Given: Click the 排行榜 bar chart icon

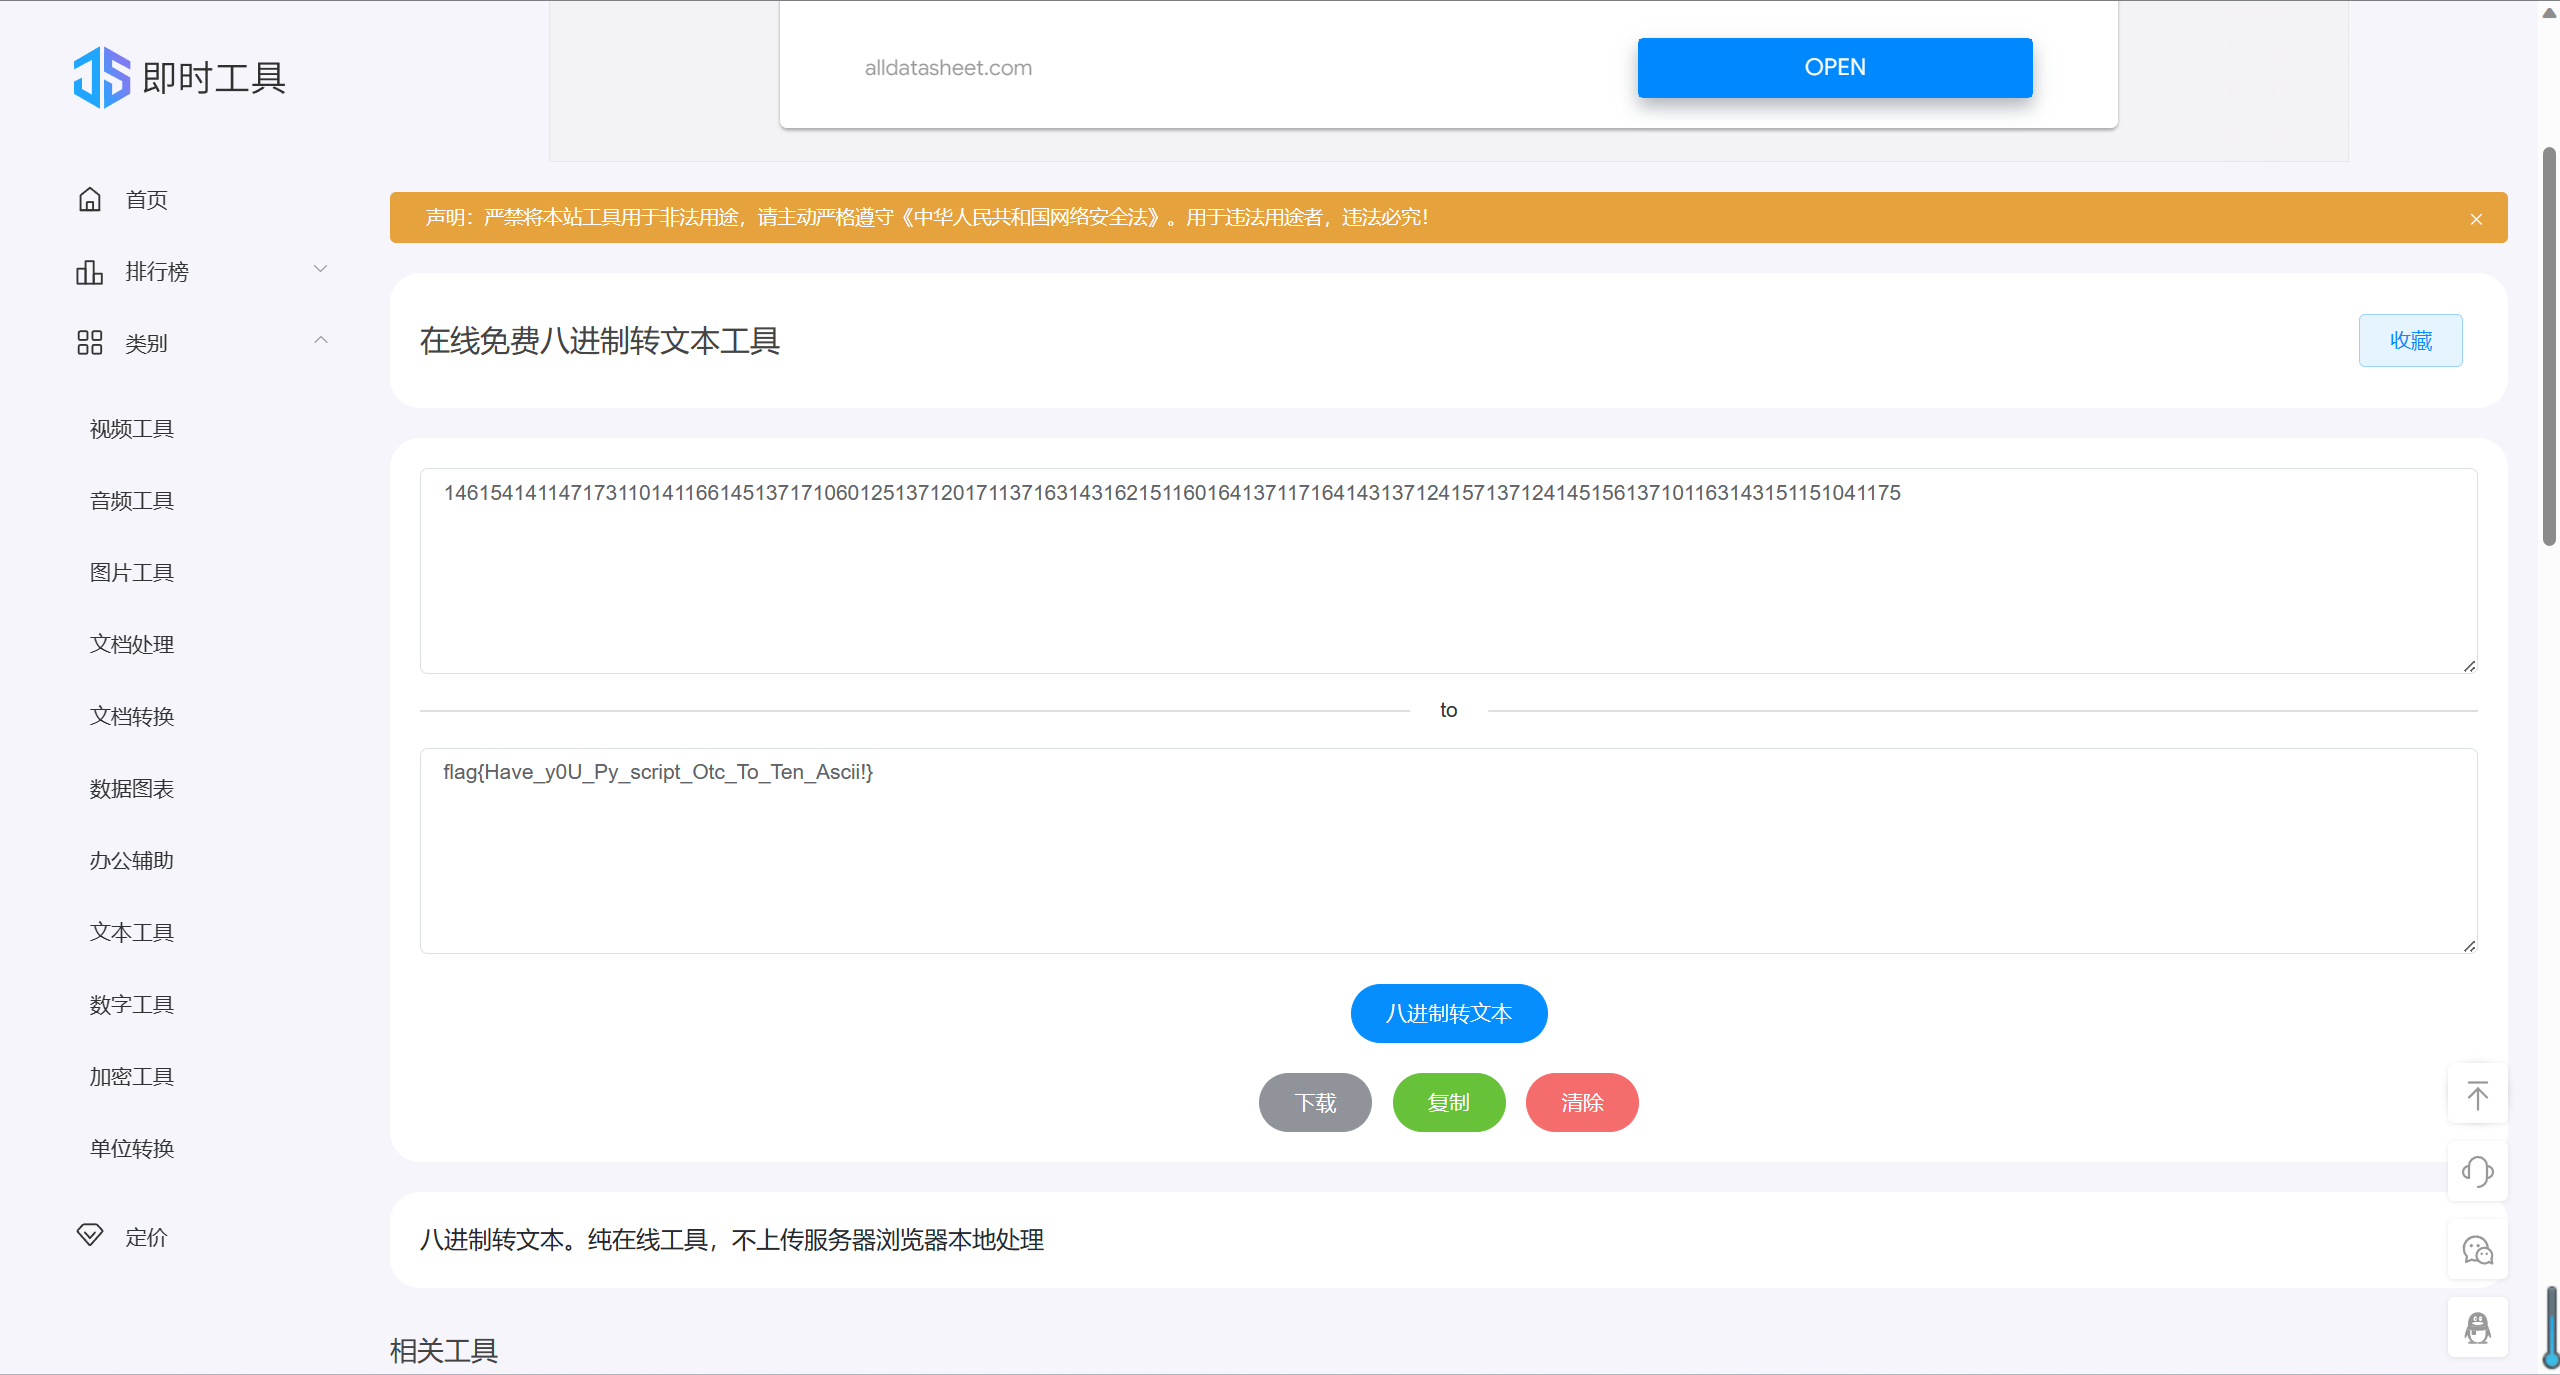Looking at the screenshot, I should (x=90, y=272).
